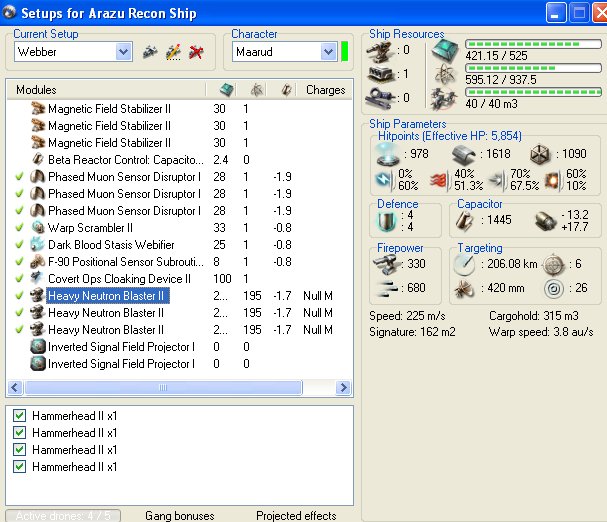Image resolution: width=607 pixels, height=522 pixels.
Task: Click the CPU column header icon
Action: point(226,89)
